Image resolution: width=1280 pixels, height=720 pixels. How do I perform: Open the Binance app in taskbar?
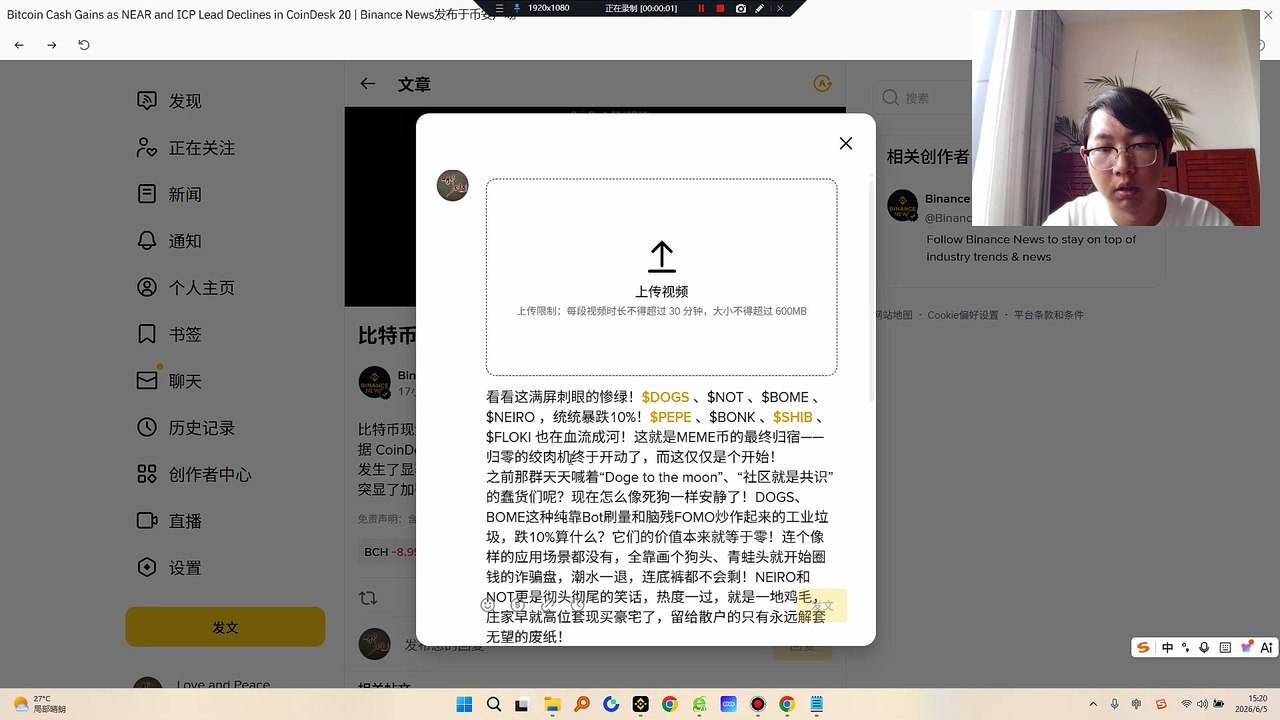pos(640,705)
